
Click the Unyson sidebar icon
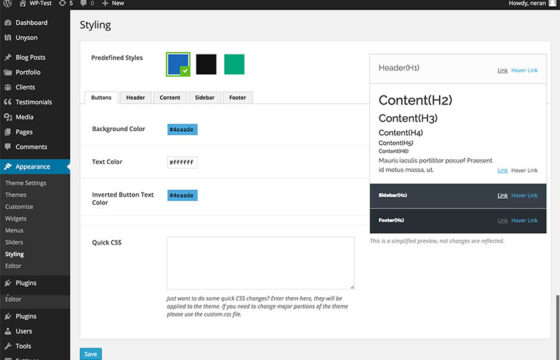8,38
